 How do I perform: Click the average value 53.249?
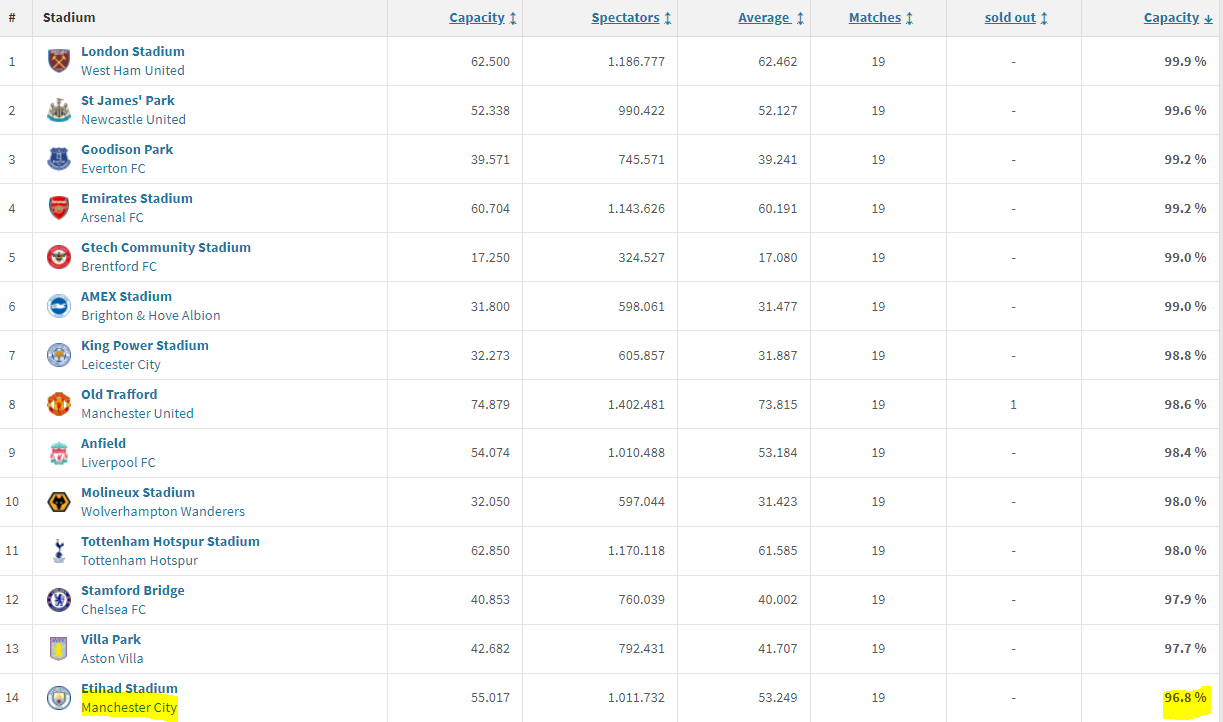coord(778,699)
